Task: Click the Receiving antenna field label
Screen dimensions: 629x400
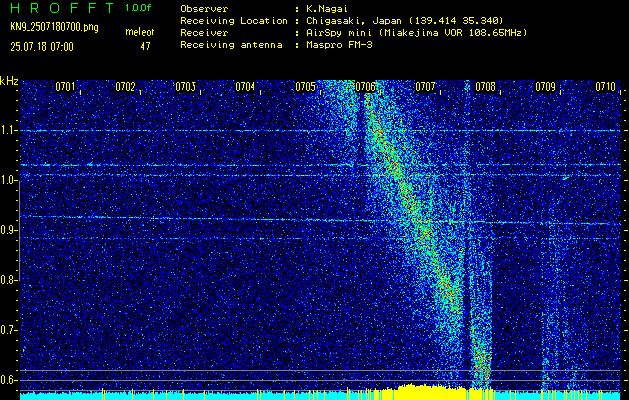Action: tap(231, 45)
